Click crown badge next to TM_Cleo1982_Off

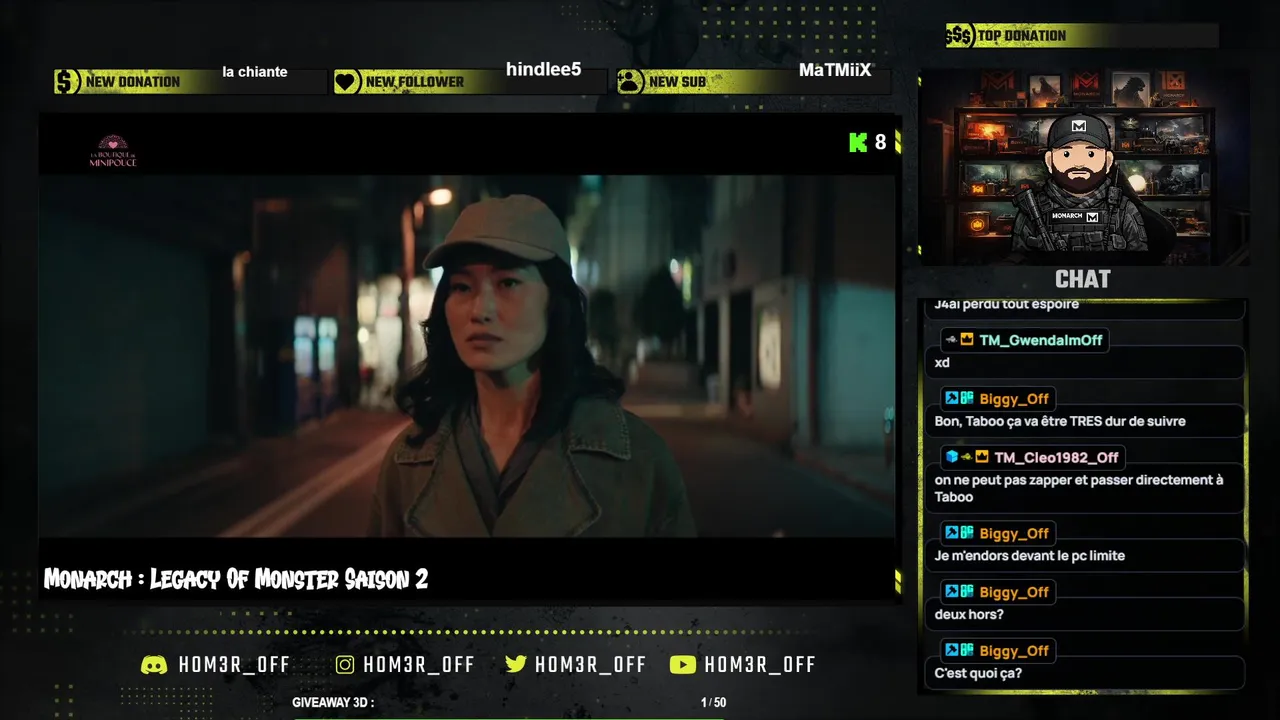click(982, 457)
